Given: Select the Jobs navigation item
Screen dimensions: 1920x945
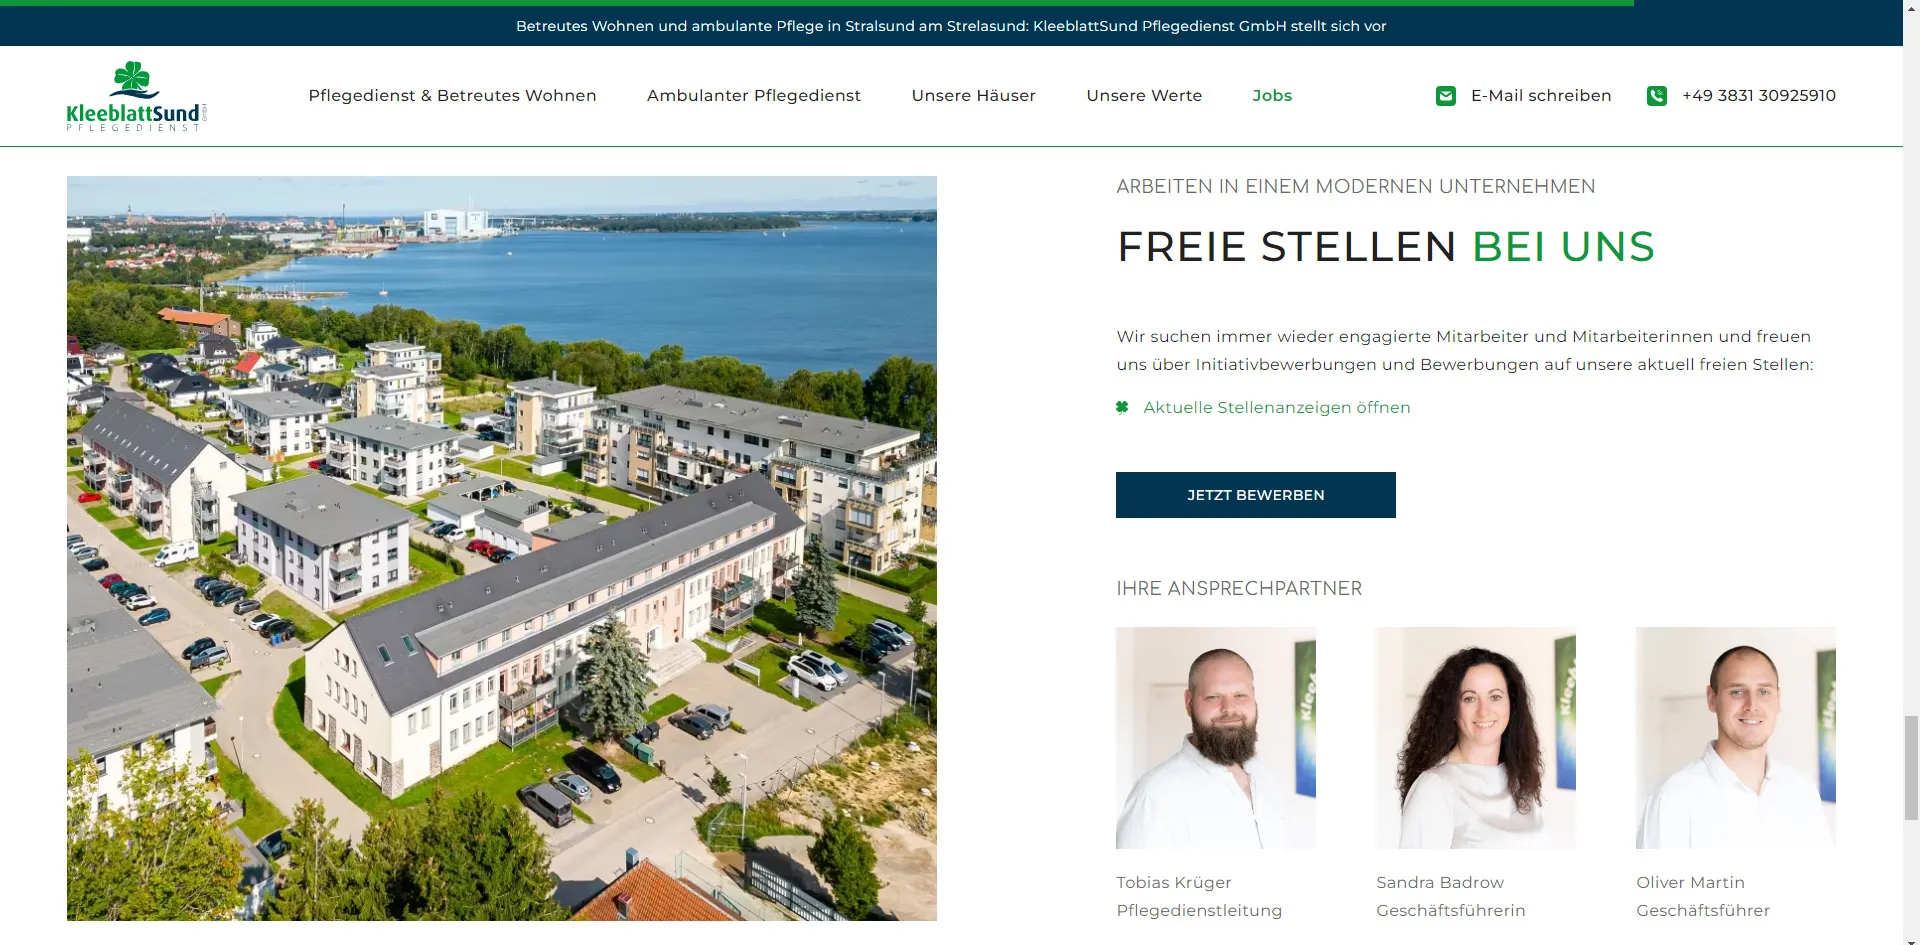Looking at the screenshot, I should pyautogui.click(x=1272, y=95).
